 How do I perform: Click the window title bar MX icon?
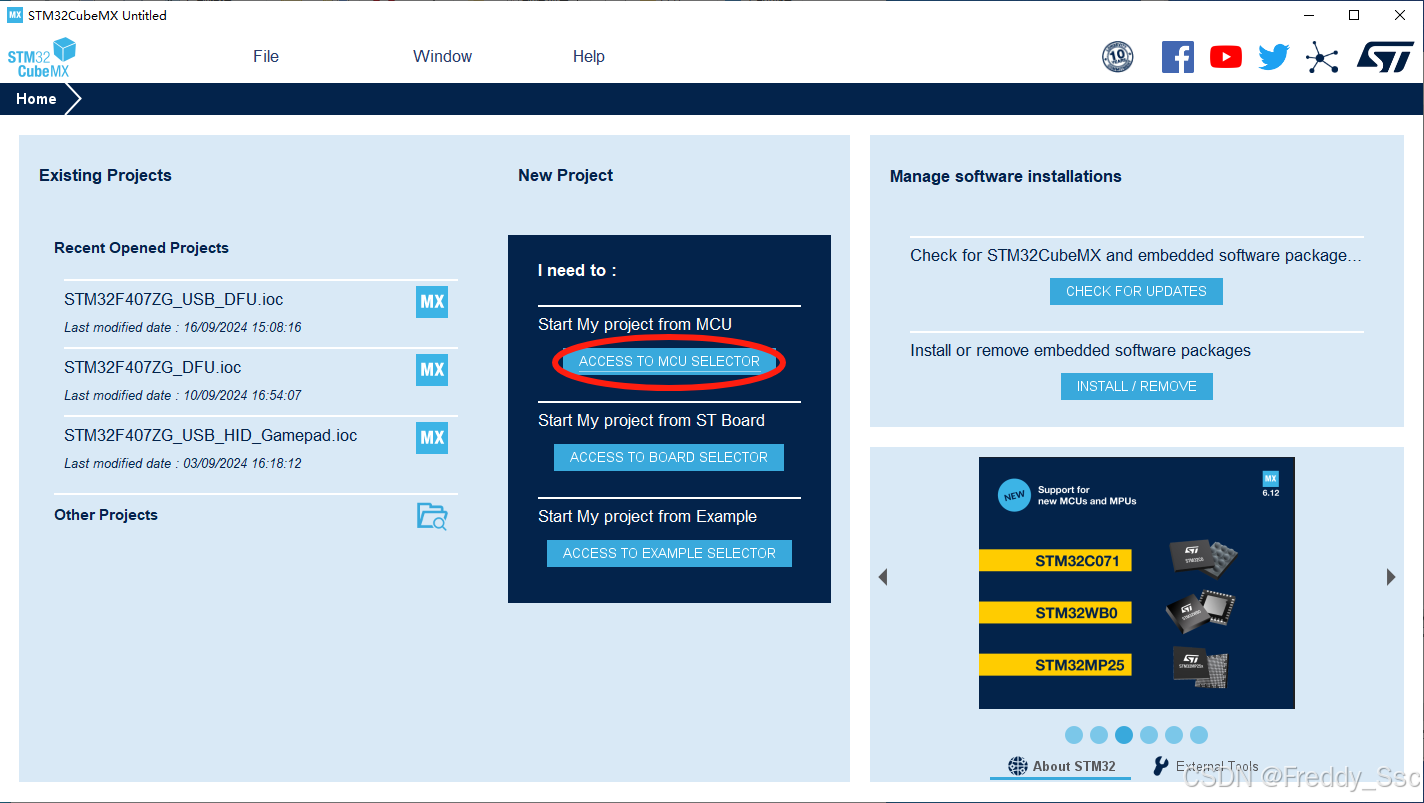[15, 15]
